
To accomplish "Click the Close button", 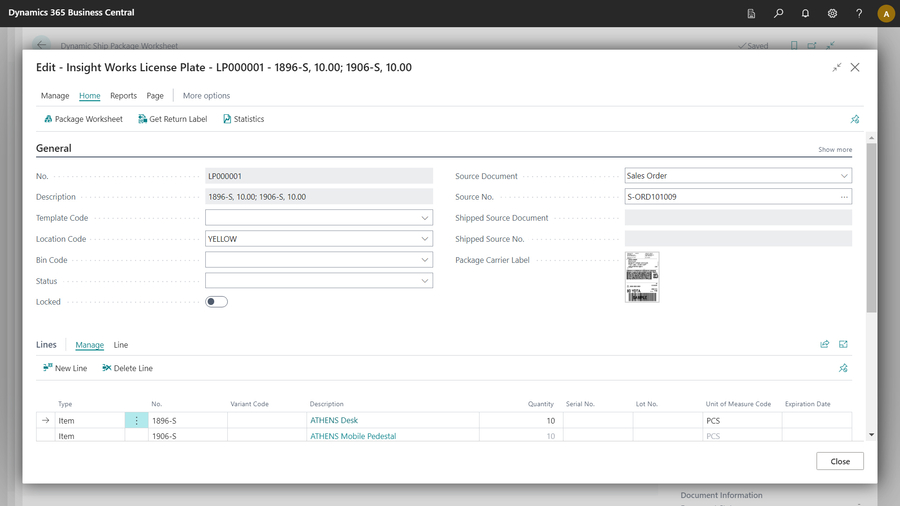I will (839, 461).
